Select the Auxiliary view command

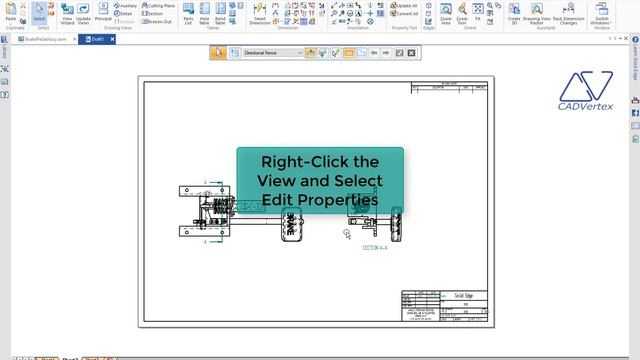pos(126,6)
